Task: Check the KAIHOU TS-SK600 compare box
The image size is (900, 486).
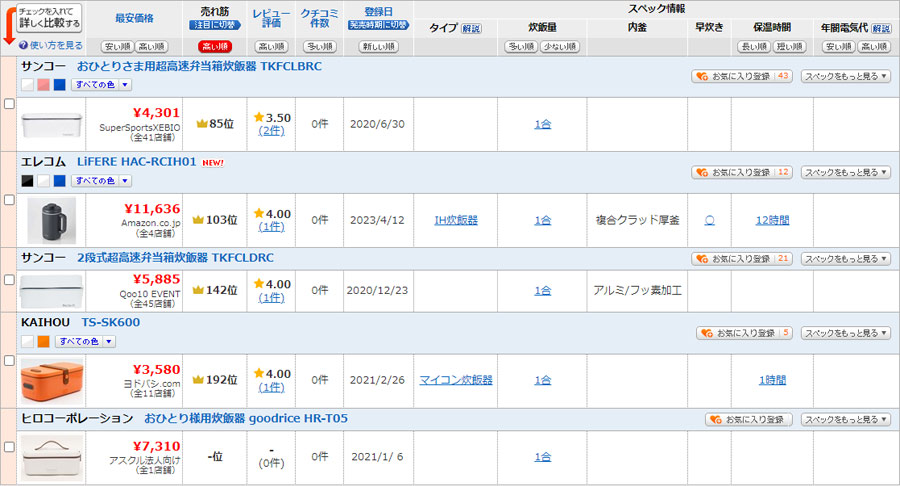Action: (x=9, y=360)
